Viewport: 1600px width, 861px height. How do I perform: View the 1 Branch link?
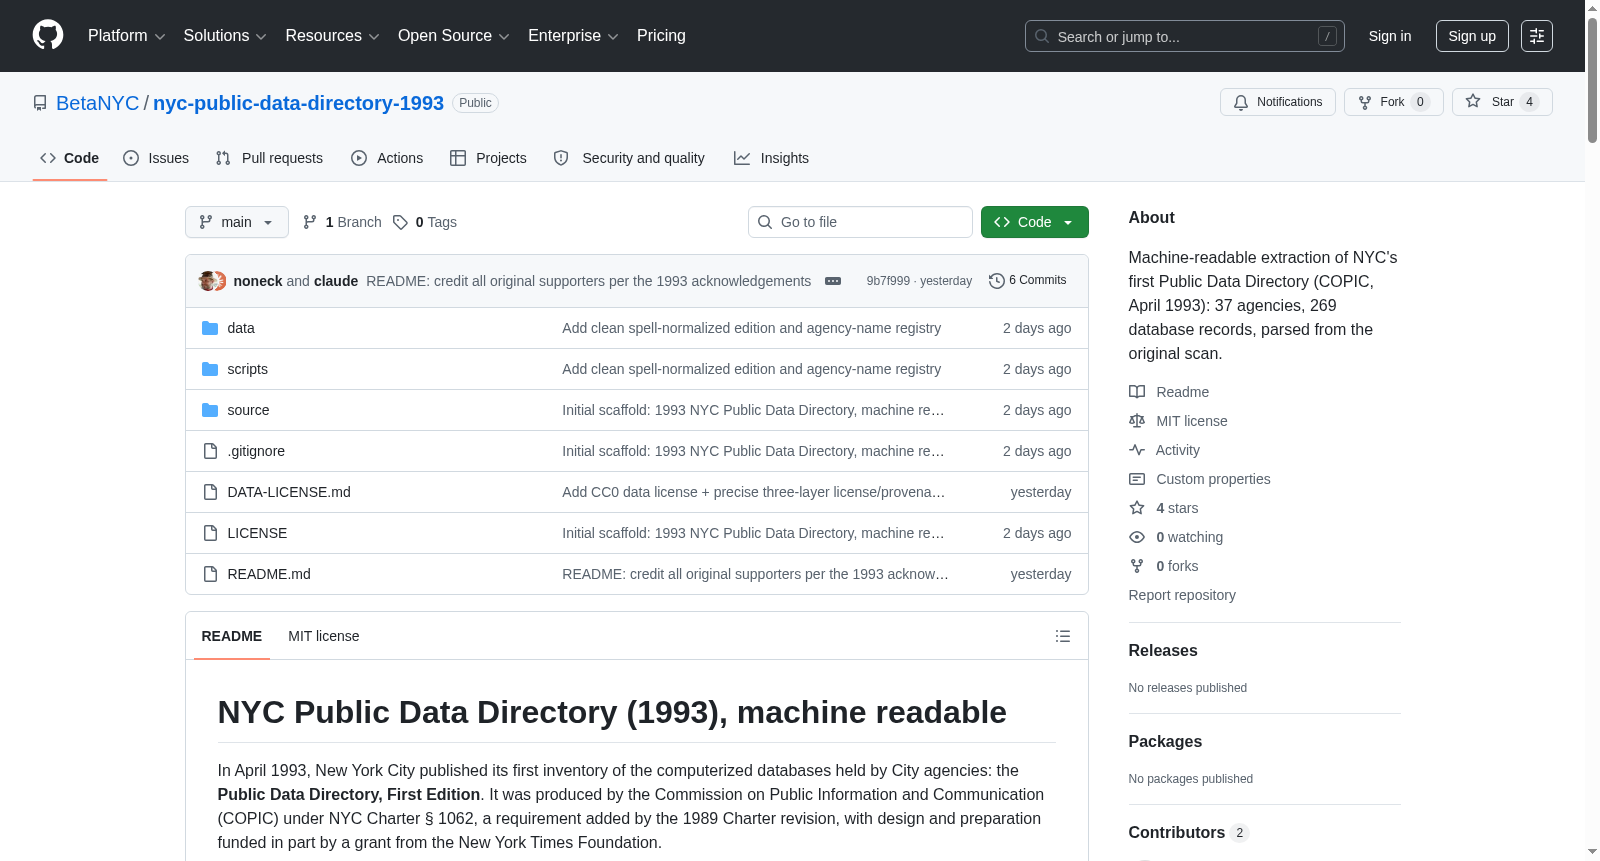[x=342, y=222]
